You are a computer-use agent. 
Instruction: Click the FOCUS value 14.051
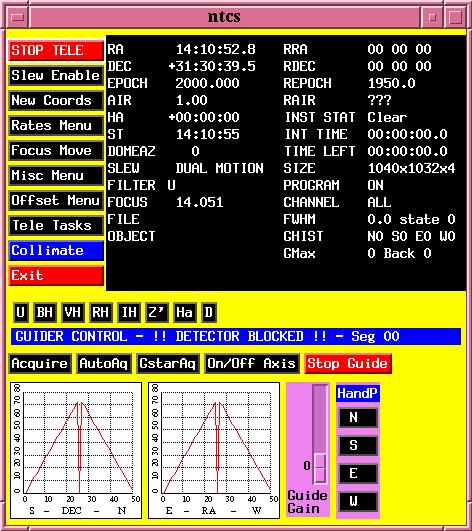click(x=200, y=203)
